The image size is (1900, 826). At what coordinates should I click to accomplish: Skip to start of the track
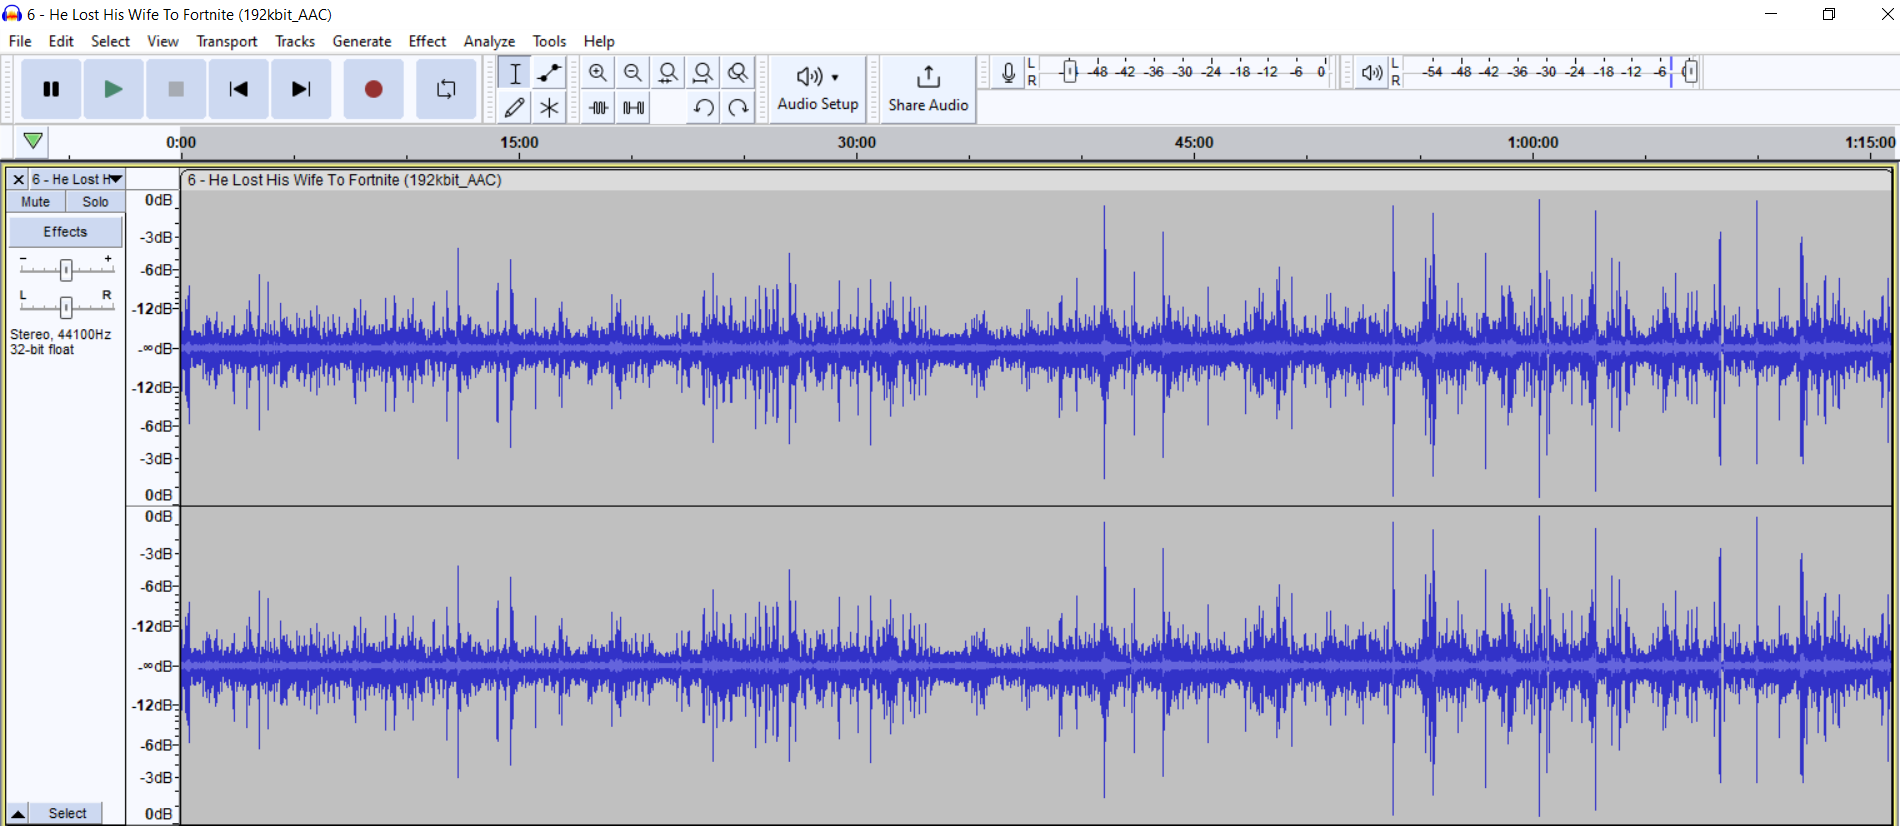coord(238,89)
